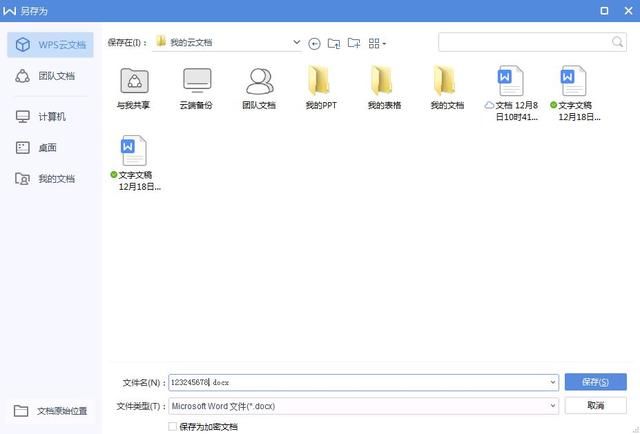This screenshot has width=640, height=434.
Task: Select the 我的文档 folder in file list
Action: [x=447, y=89]
